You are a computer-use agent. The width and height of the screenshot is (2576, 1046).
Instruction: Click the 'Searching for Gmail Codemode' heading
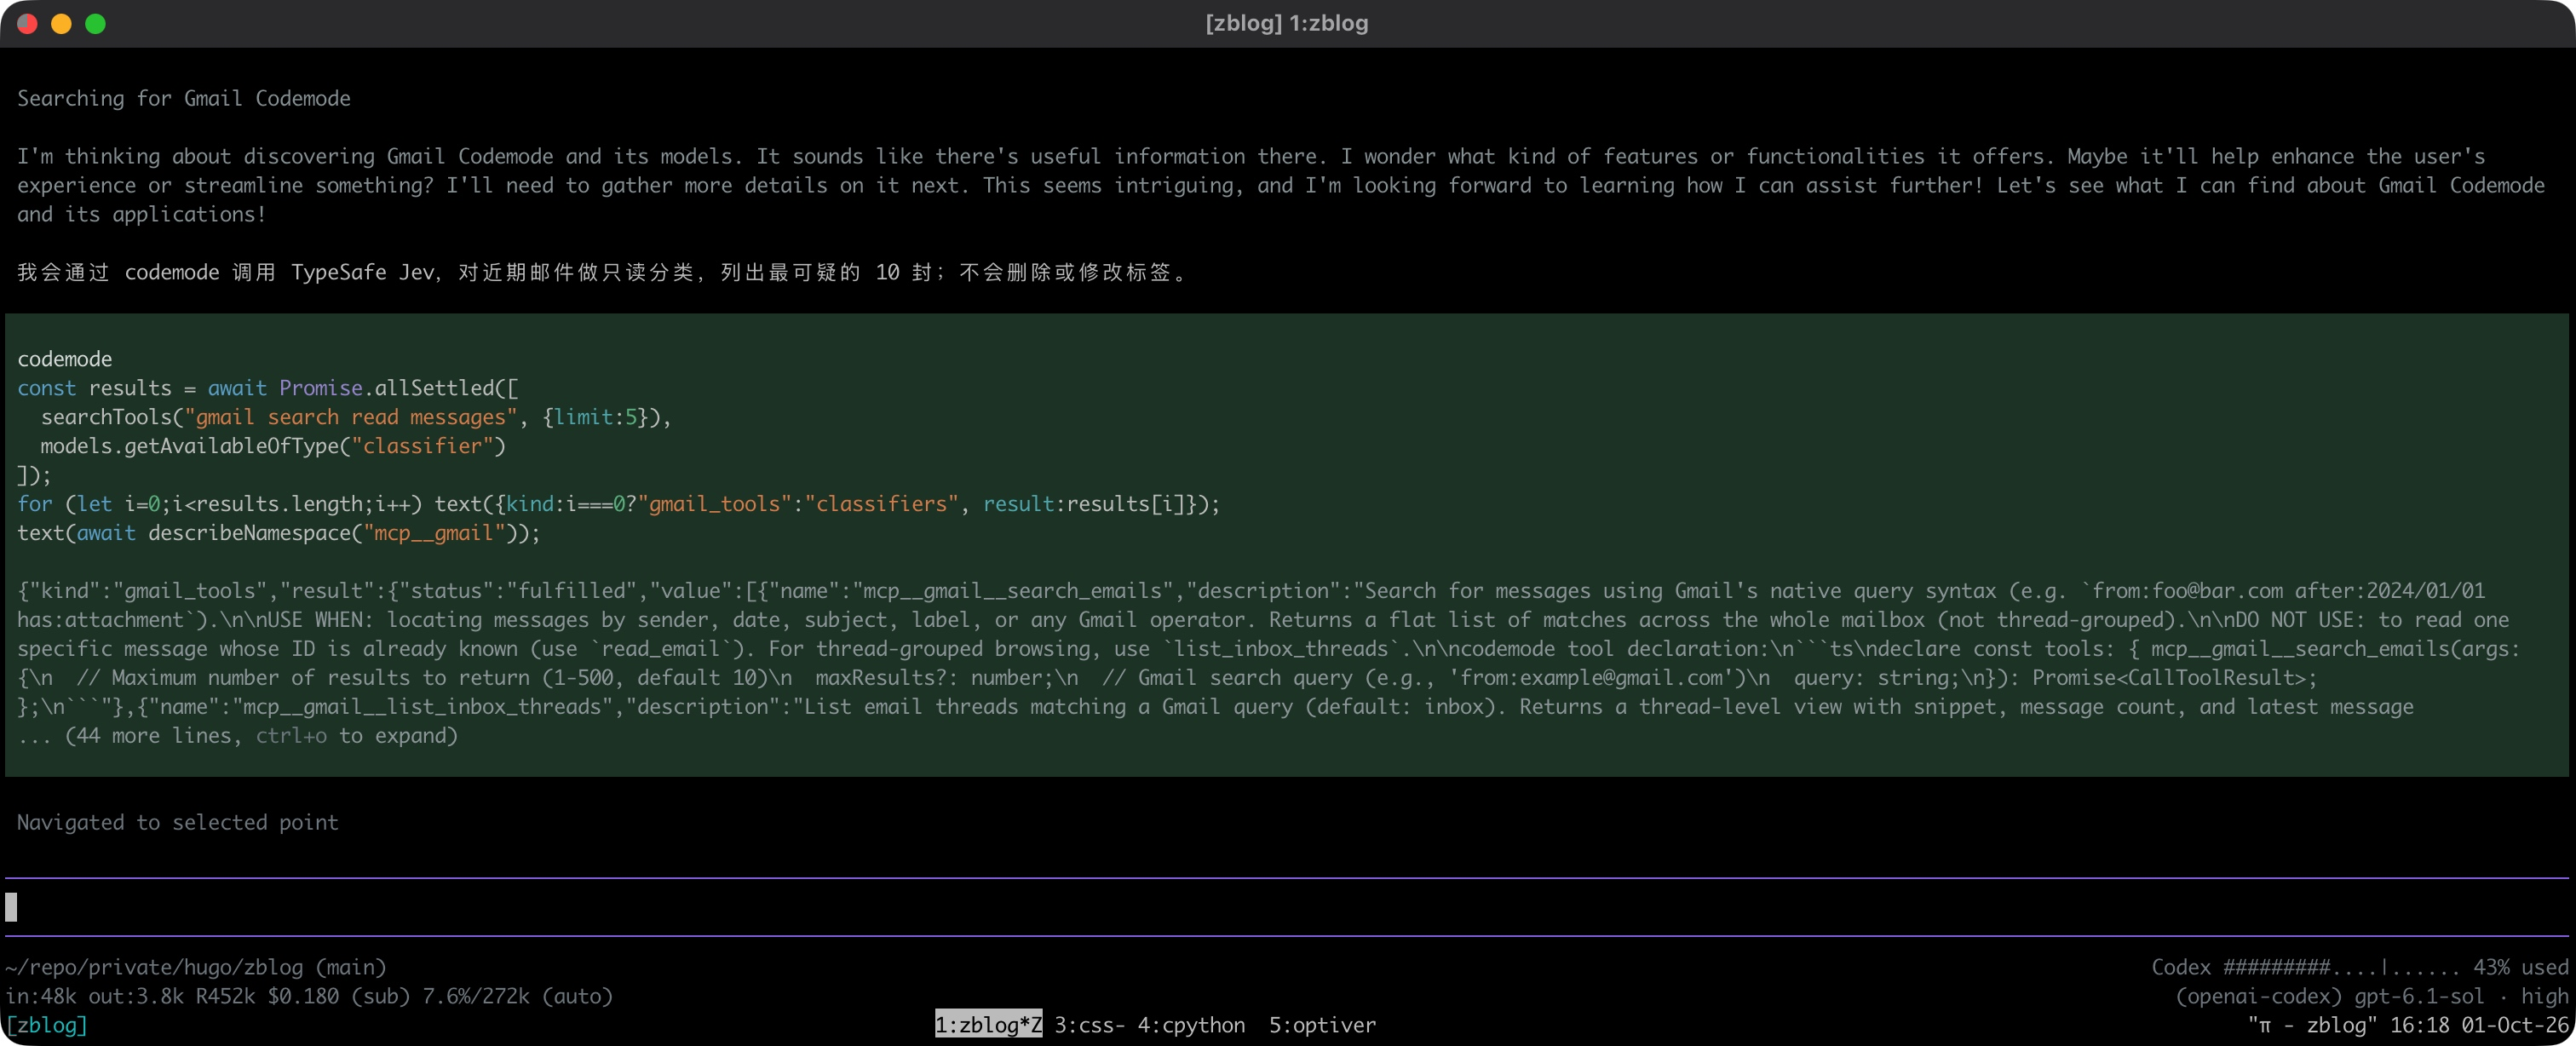coord(184,98)
